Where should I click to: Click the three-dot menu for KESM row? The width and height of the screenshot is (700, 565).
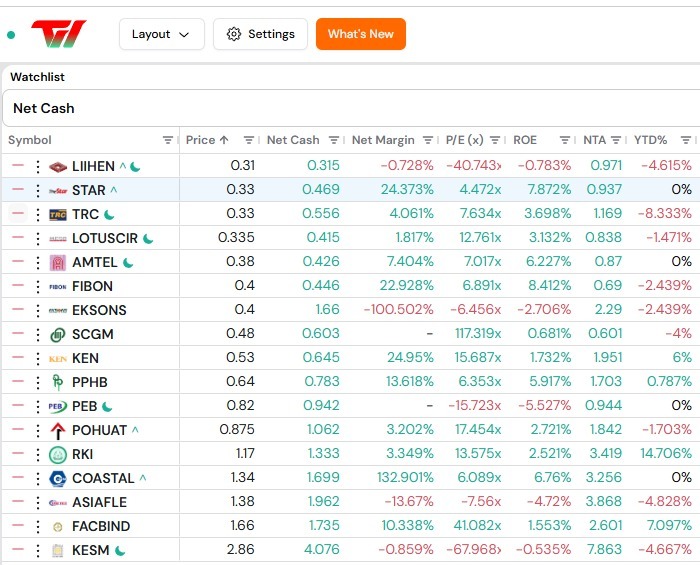coord(38,550)
